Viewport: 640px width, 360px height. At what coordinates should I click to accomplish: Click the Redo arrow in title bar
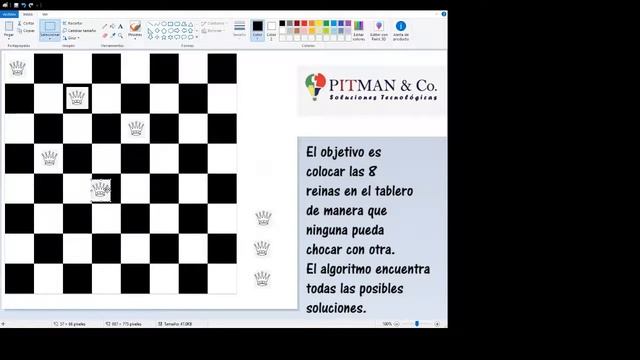pyautogui.click(x=31, y=5)
